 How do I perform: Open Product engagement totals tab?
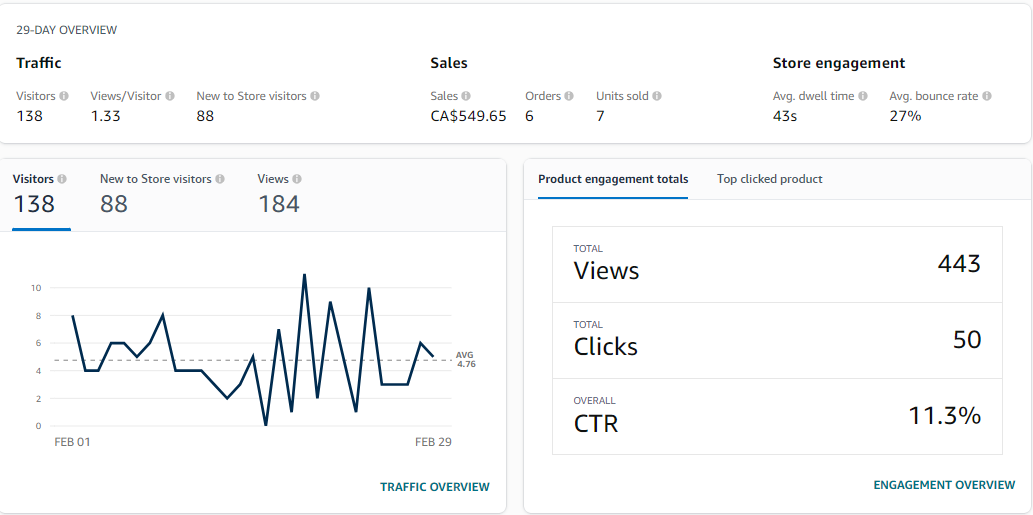coord(613,179)
